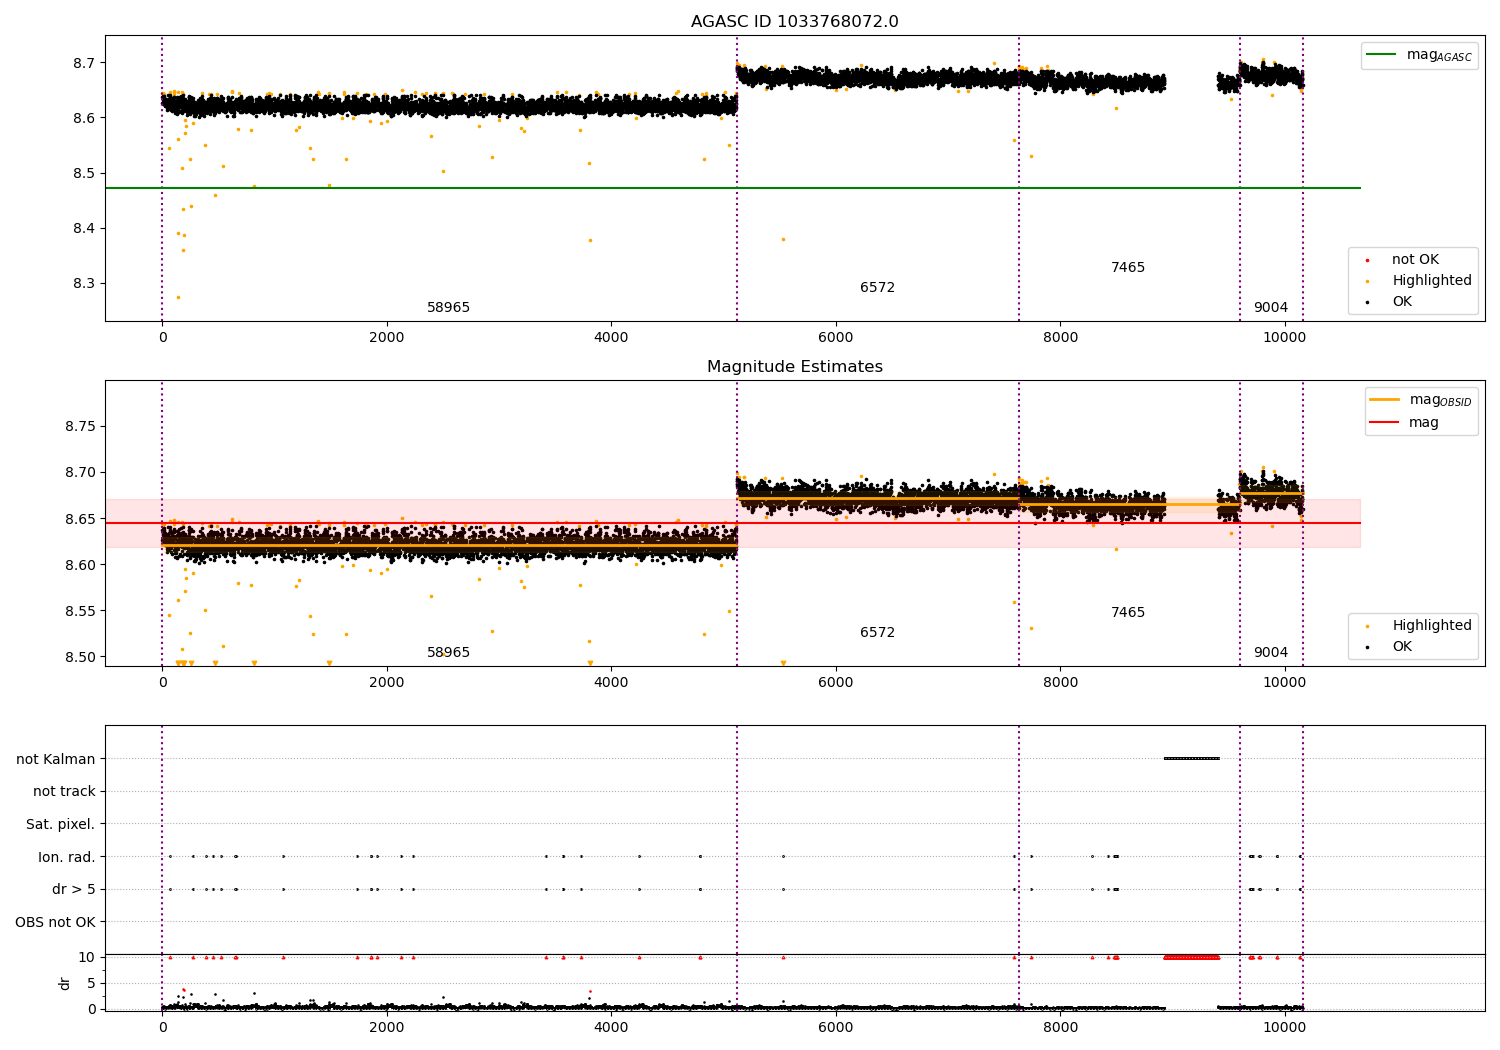
Task: Click the 'Ion. rad.' row label
Action: click(67, 857)
